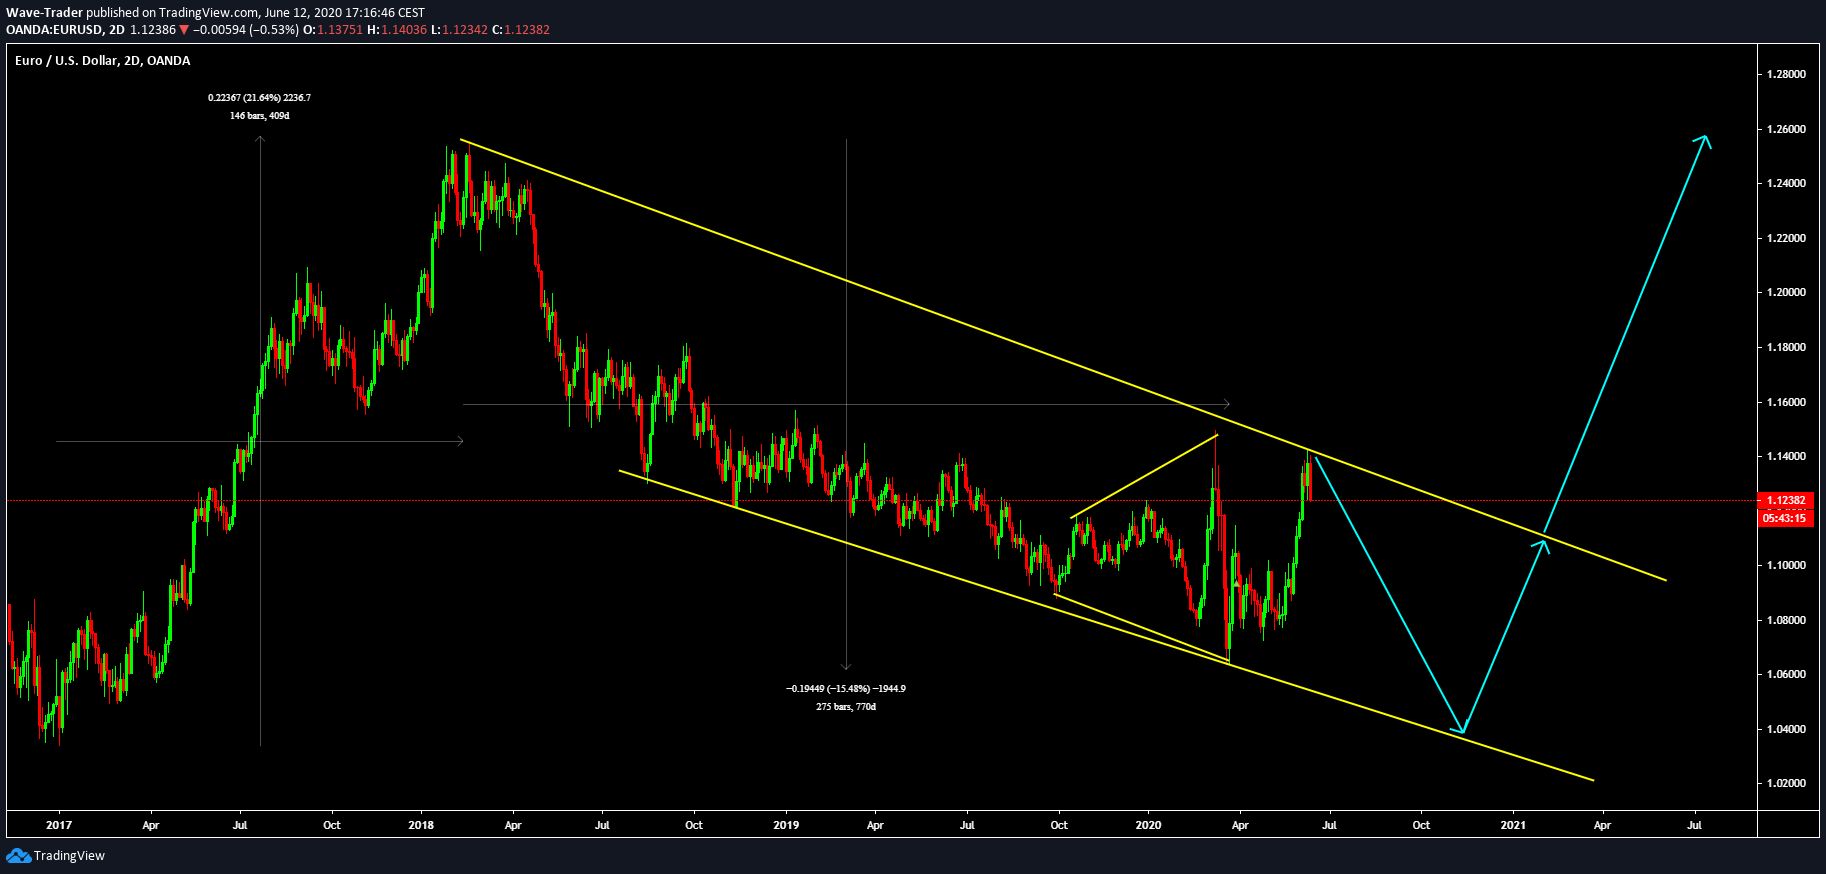Screen dimensions: 1826x874
Task: Click the 1.10000 price axis label
Action: click(x=1786, y=565)
